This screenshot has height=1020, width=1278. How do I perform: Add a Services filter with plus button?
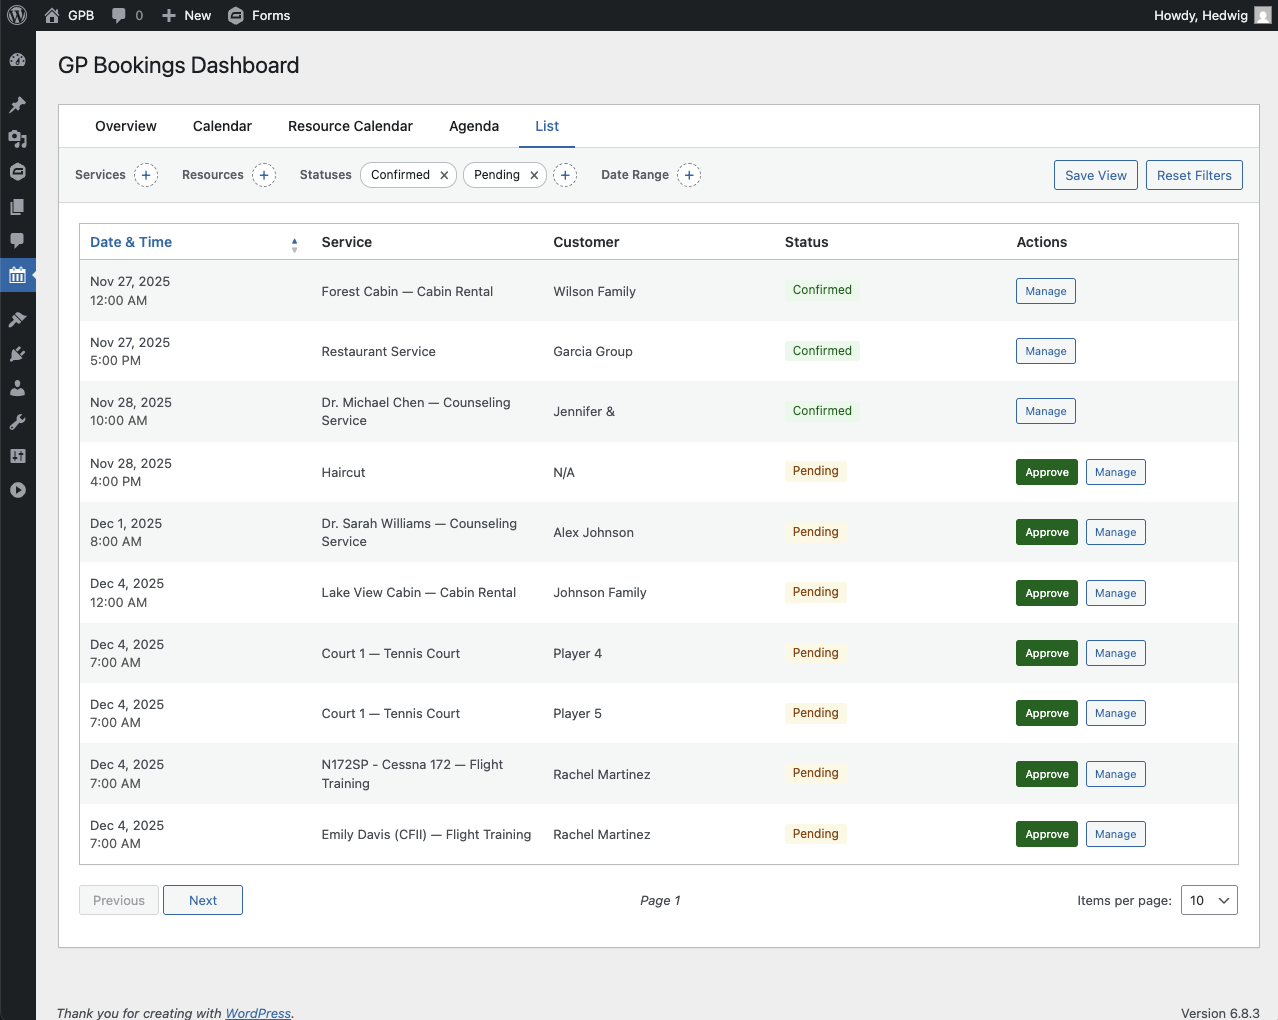146,175
